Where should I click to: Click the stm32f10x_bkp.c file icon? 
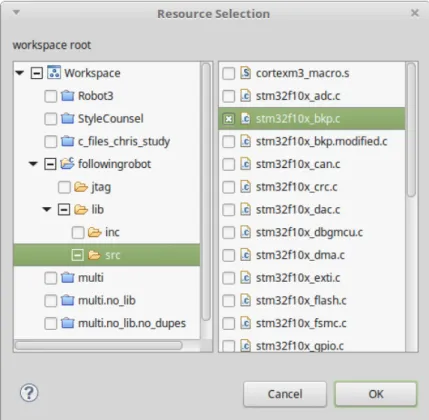(246, 119)
